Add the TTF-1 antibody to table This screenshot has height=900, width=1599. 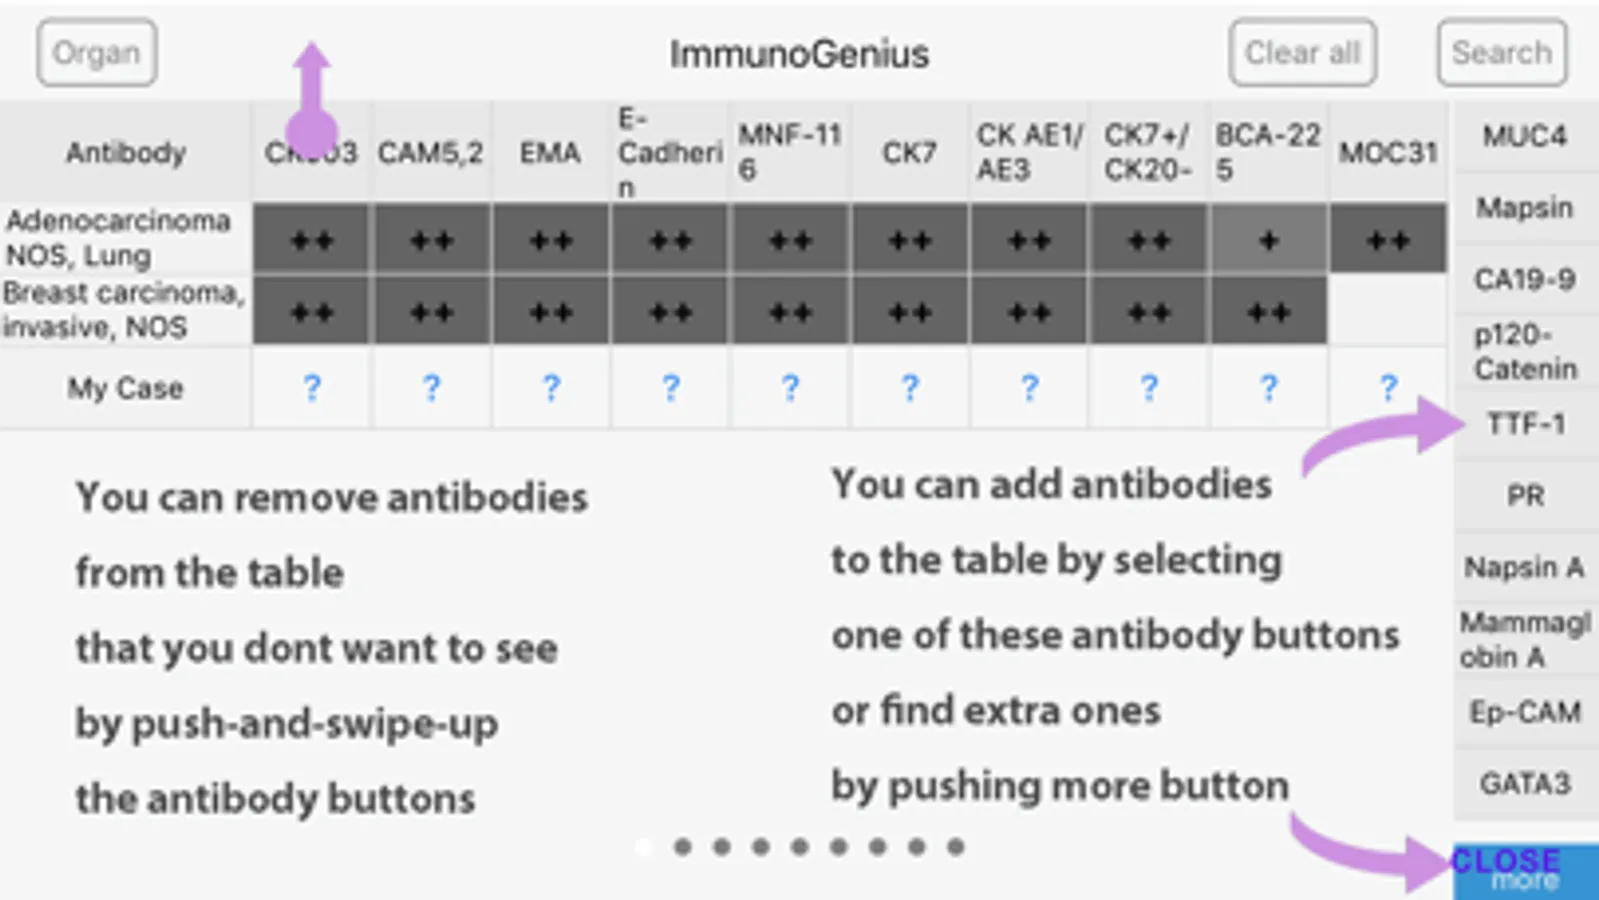click(x=1525, y=424)
